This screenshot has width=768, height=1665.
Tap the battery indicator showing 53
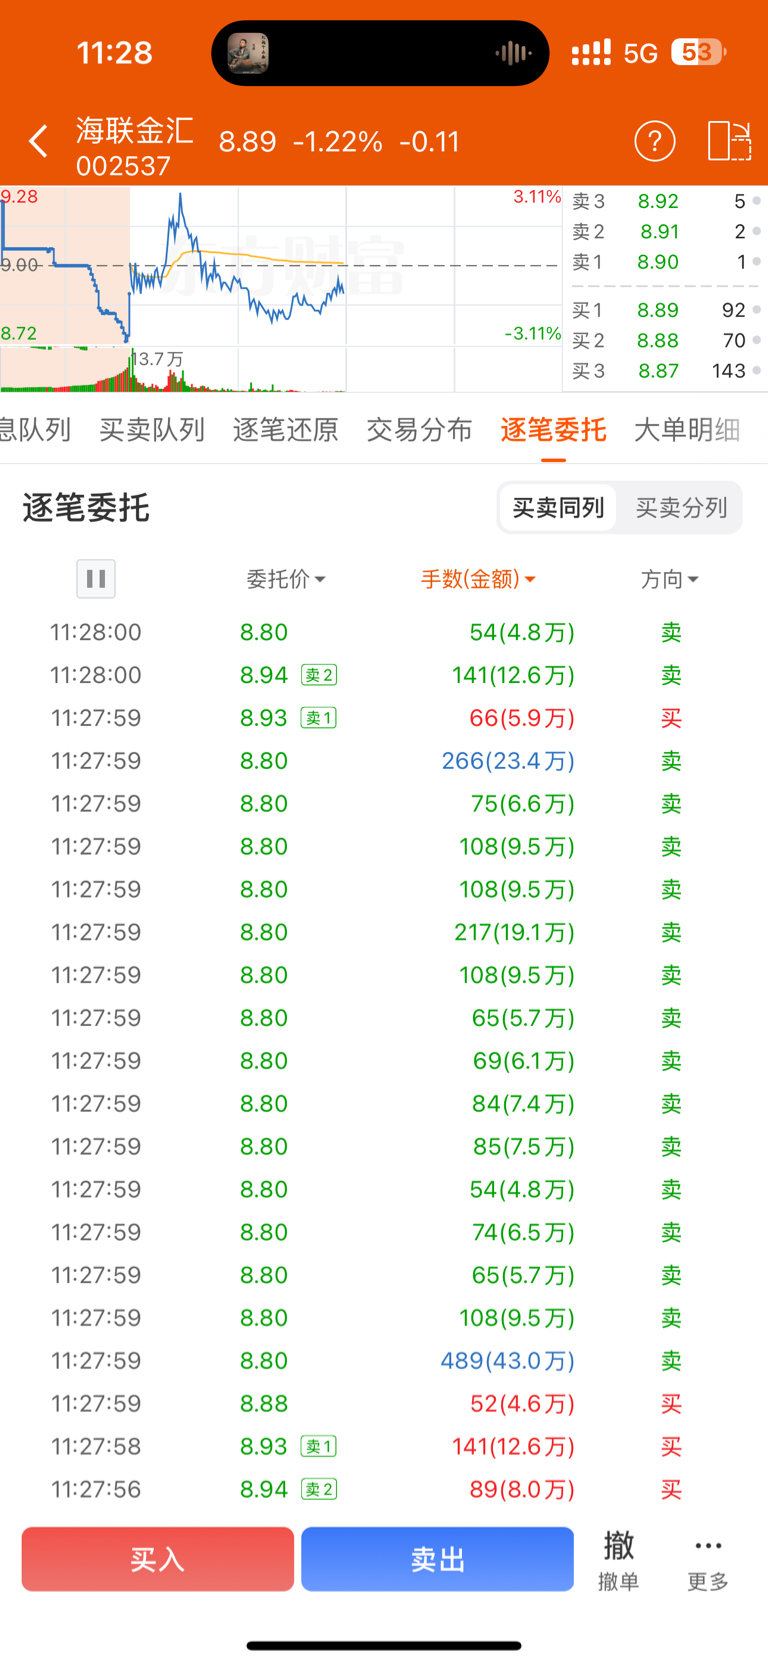pos(699,52)
